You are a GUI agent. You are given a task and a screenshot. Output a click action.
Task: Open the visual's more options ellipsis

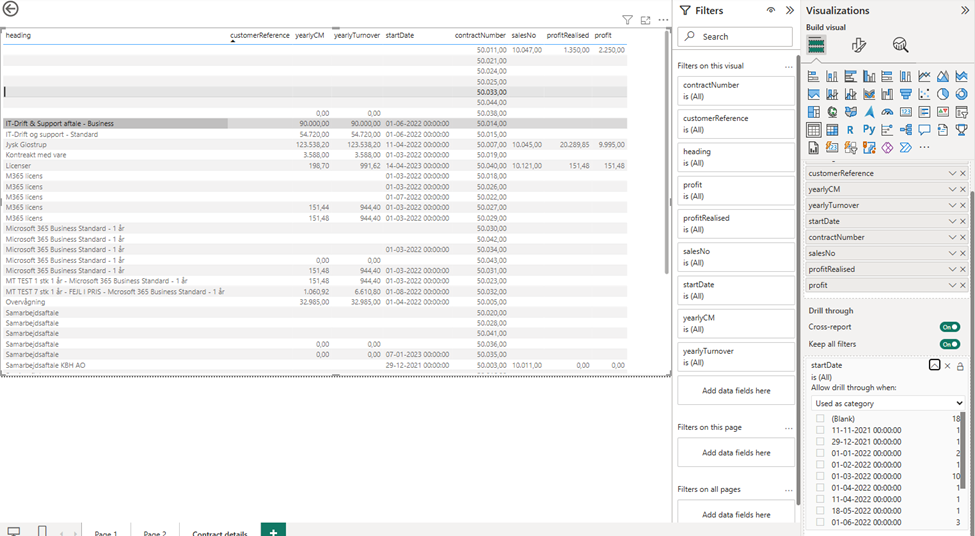663,20
